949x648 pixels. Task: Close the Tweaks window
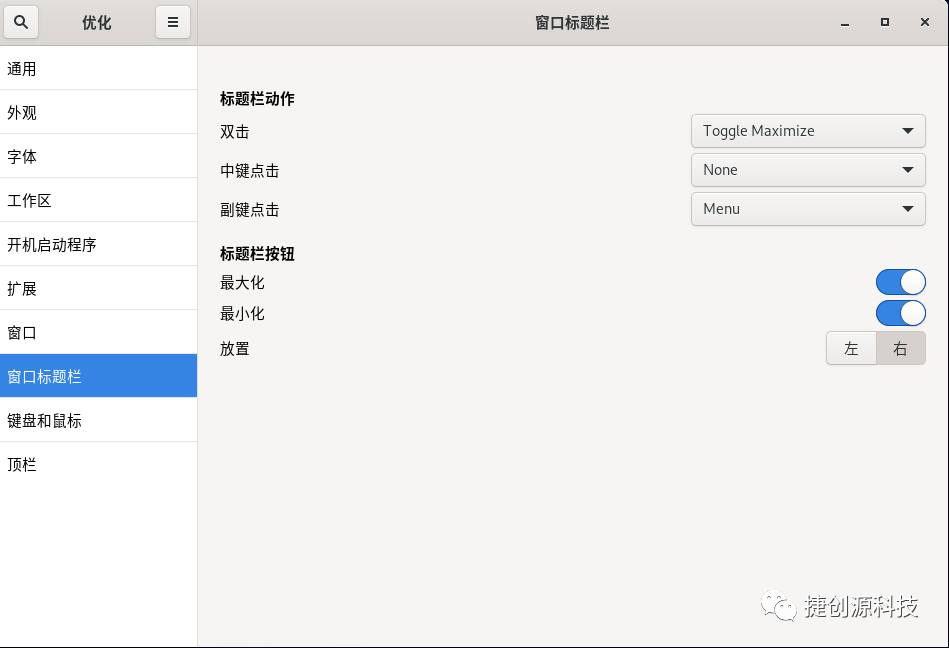point(925,22)
